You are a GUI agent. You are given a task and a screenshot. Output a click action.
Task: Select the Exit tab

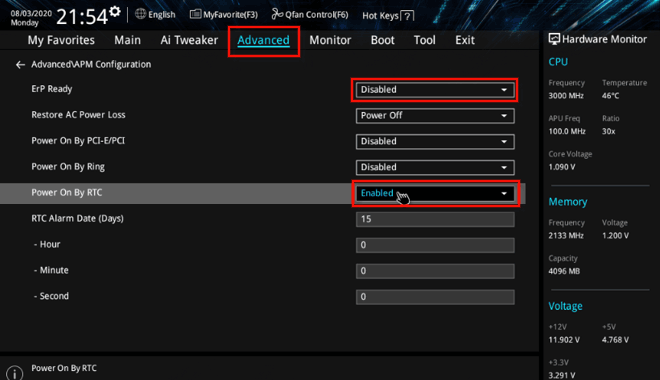pyautogui.click(x=465, y=40)
